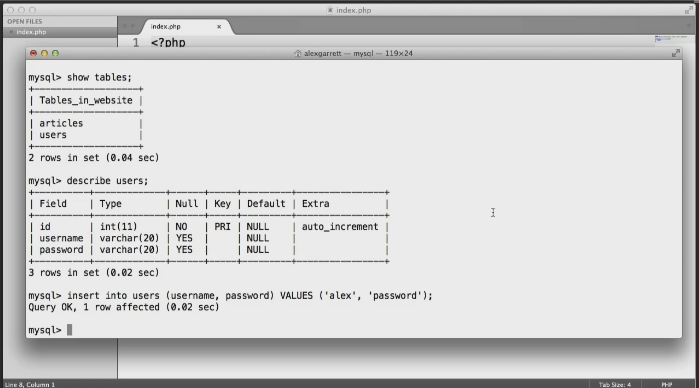The image size is (699, 388).
Task: Click the Tables_in_website column header
Action: tap(86, 100)
